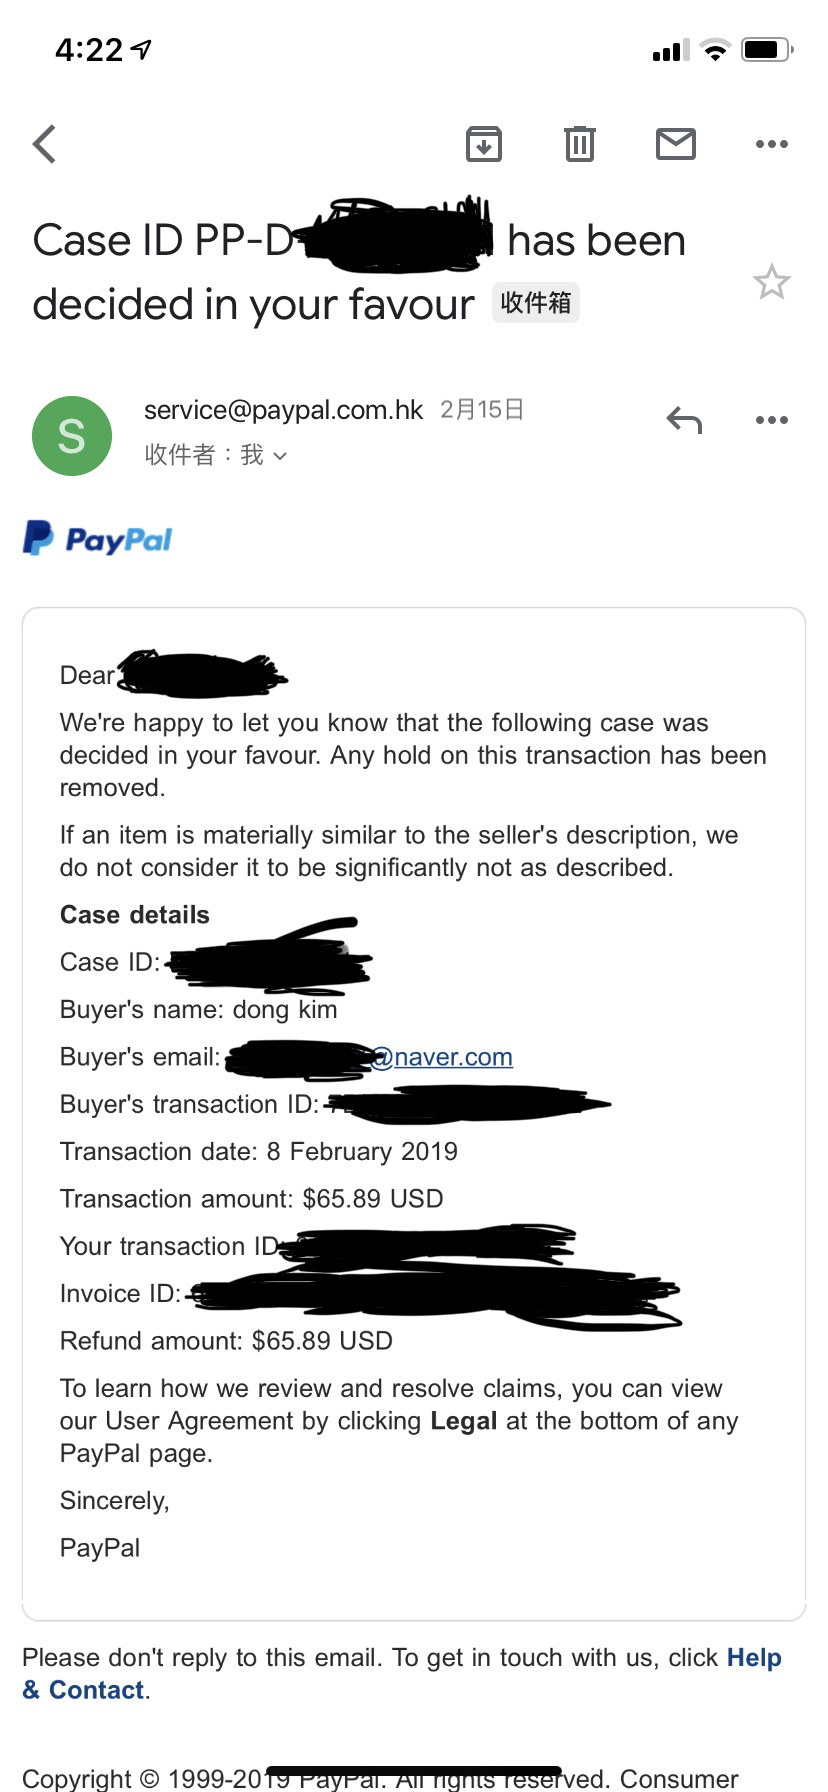Open the @naver.com buyer email link
The height and width of the screenshot is (1792, 828).
tap(441, 1057)
